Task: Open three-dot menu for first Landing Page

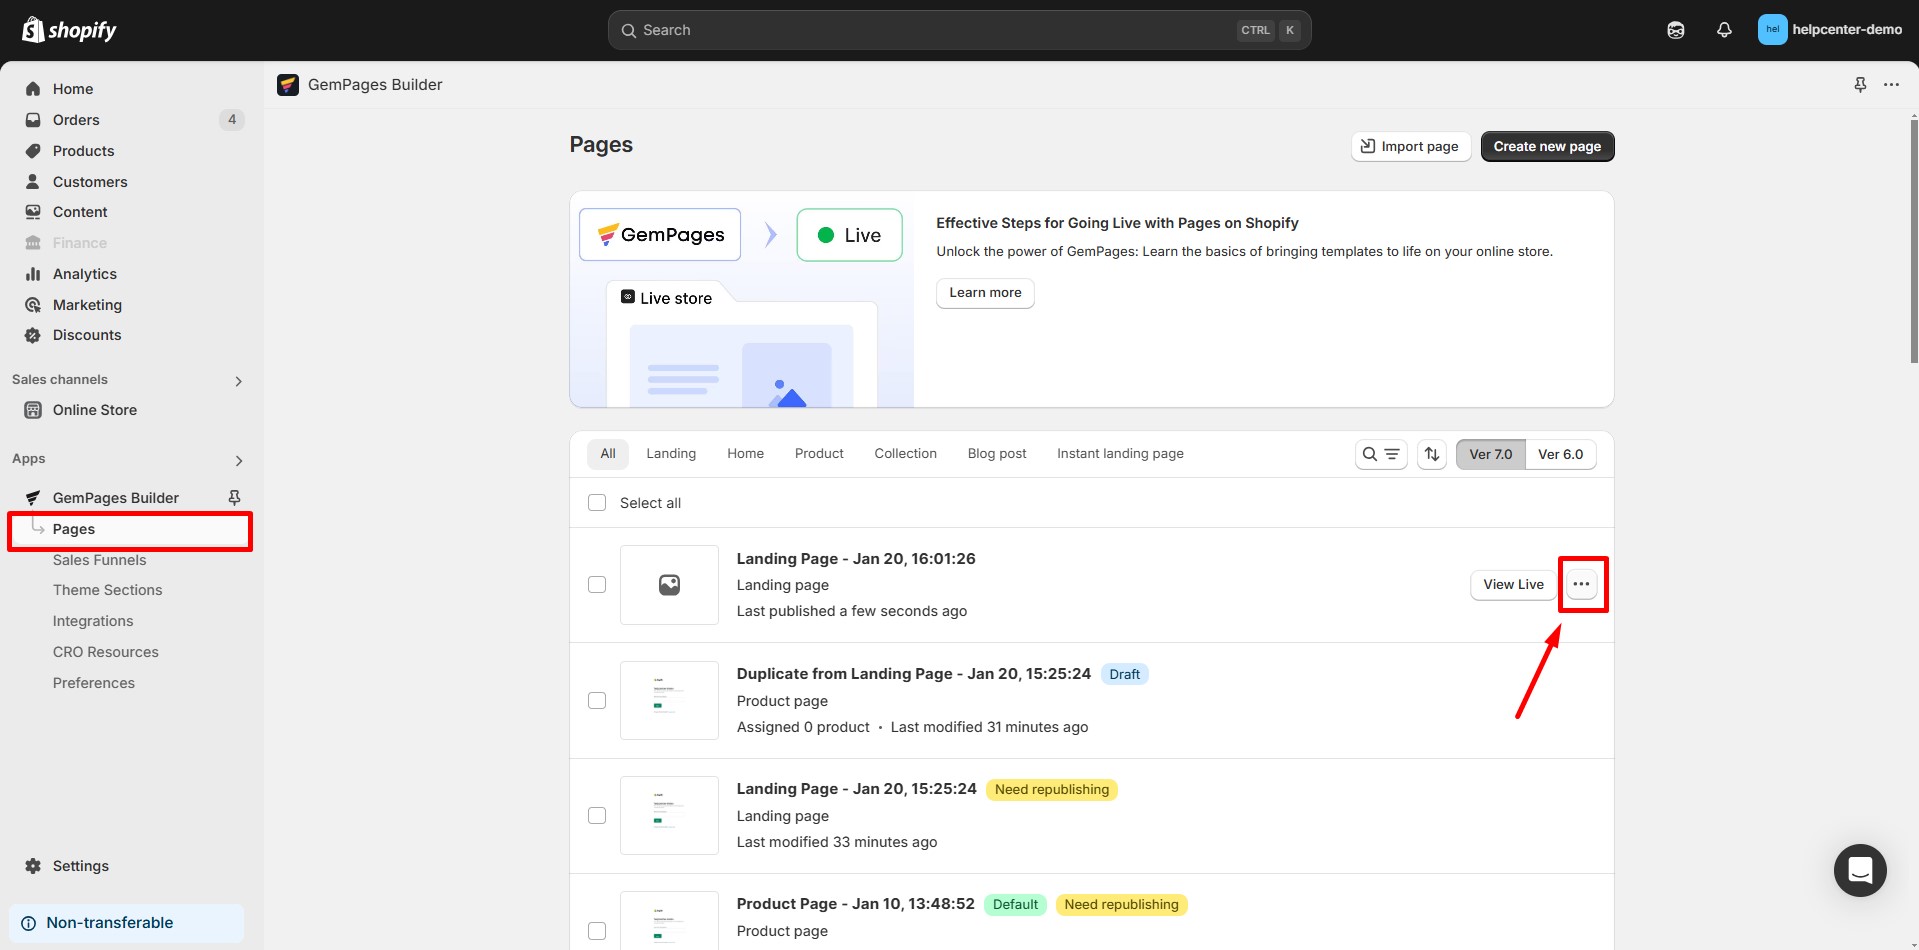Action: point(1581,584)
